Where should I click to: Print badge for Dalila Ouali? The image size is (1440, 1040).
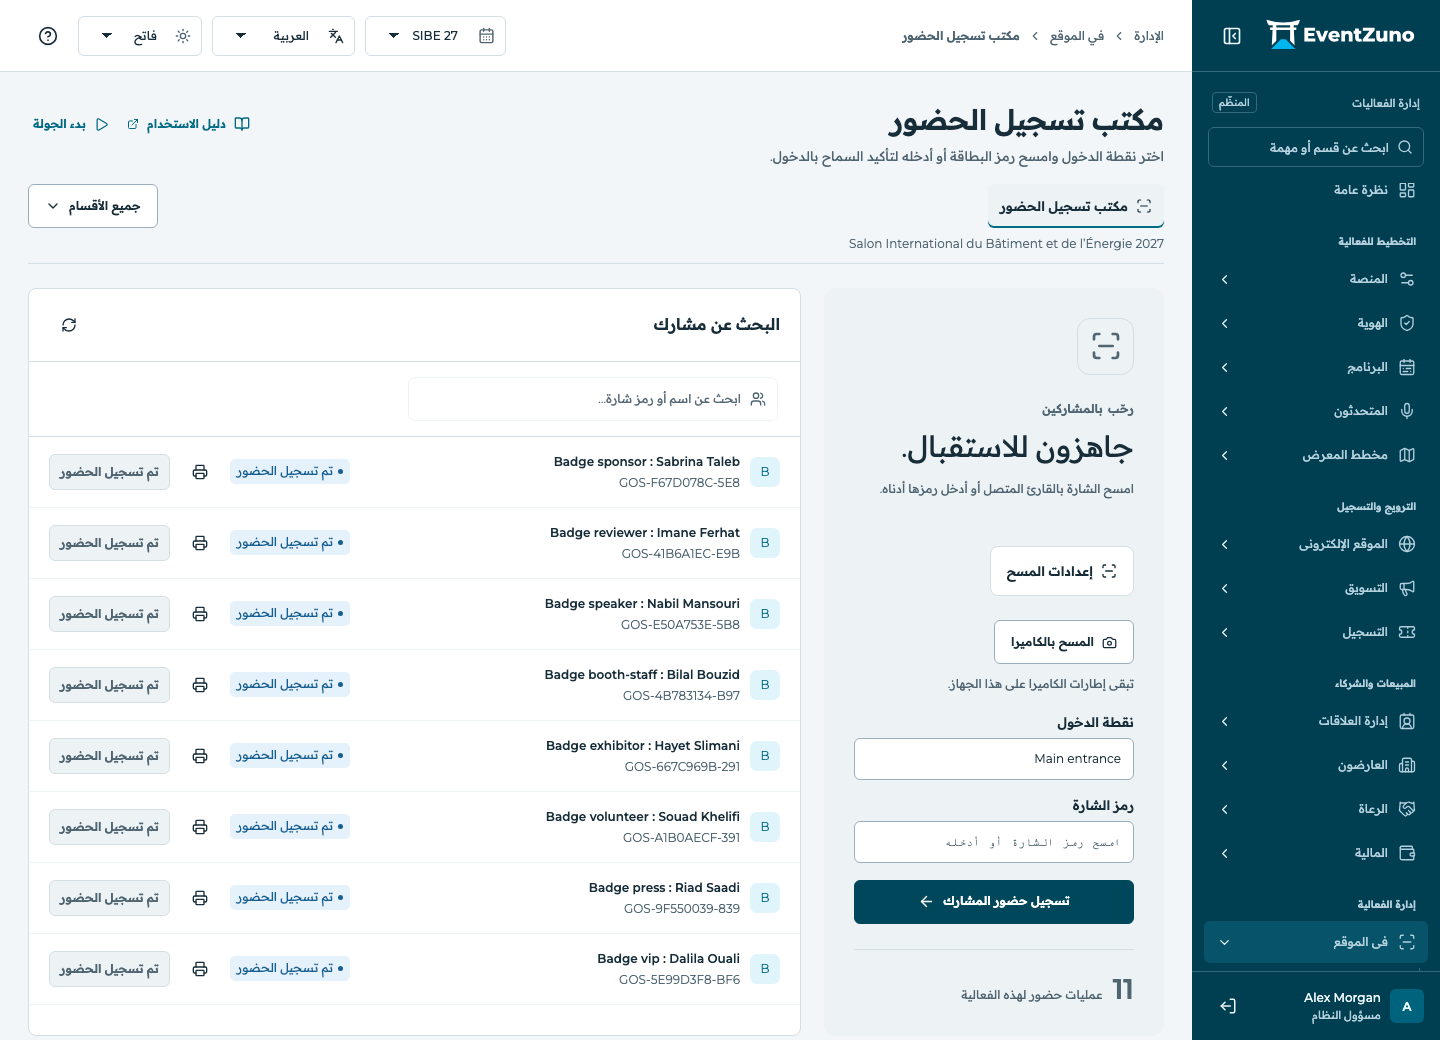(200, 969)
